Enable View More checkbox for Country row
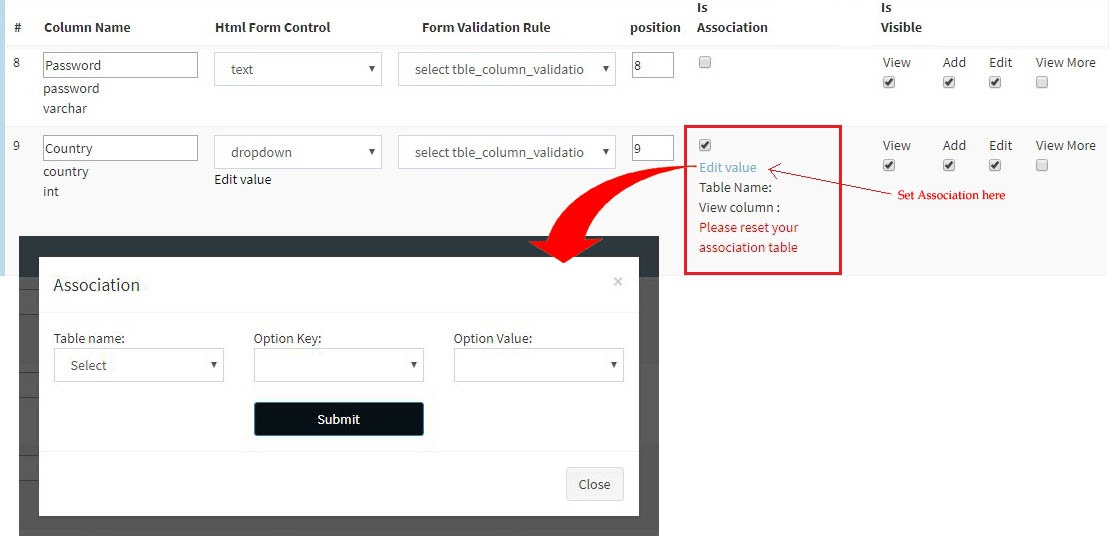Viewport: 1110px width, 546px height. click(1042, 166)
